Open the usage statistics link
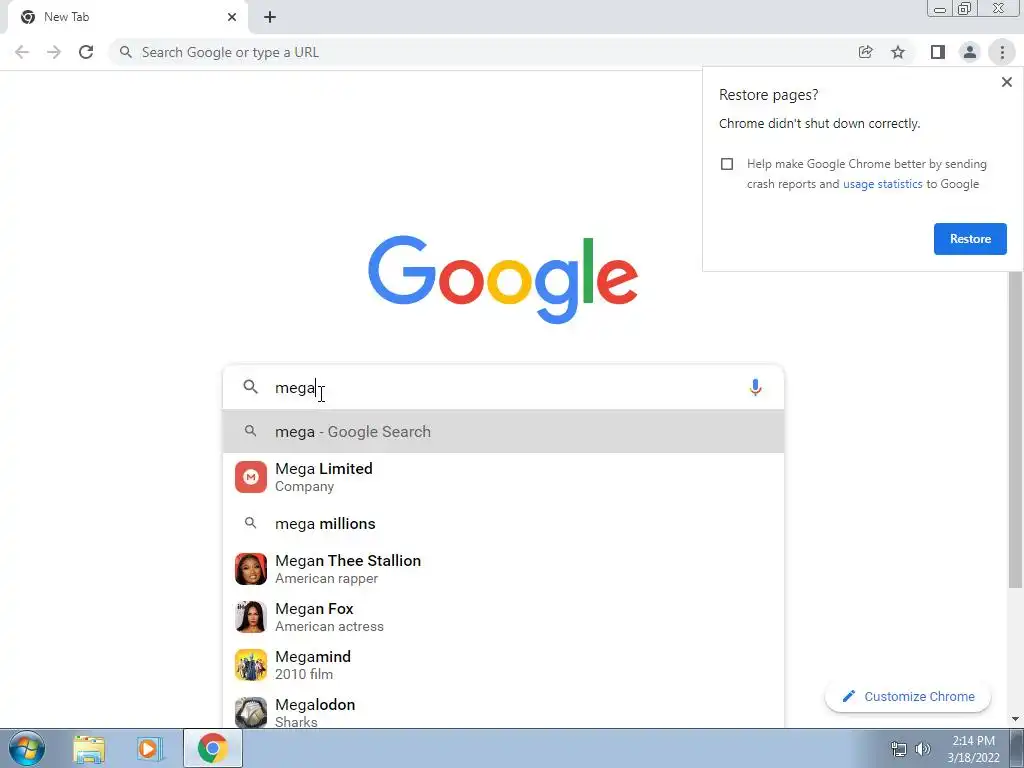 point(882,184)
